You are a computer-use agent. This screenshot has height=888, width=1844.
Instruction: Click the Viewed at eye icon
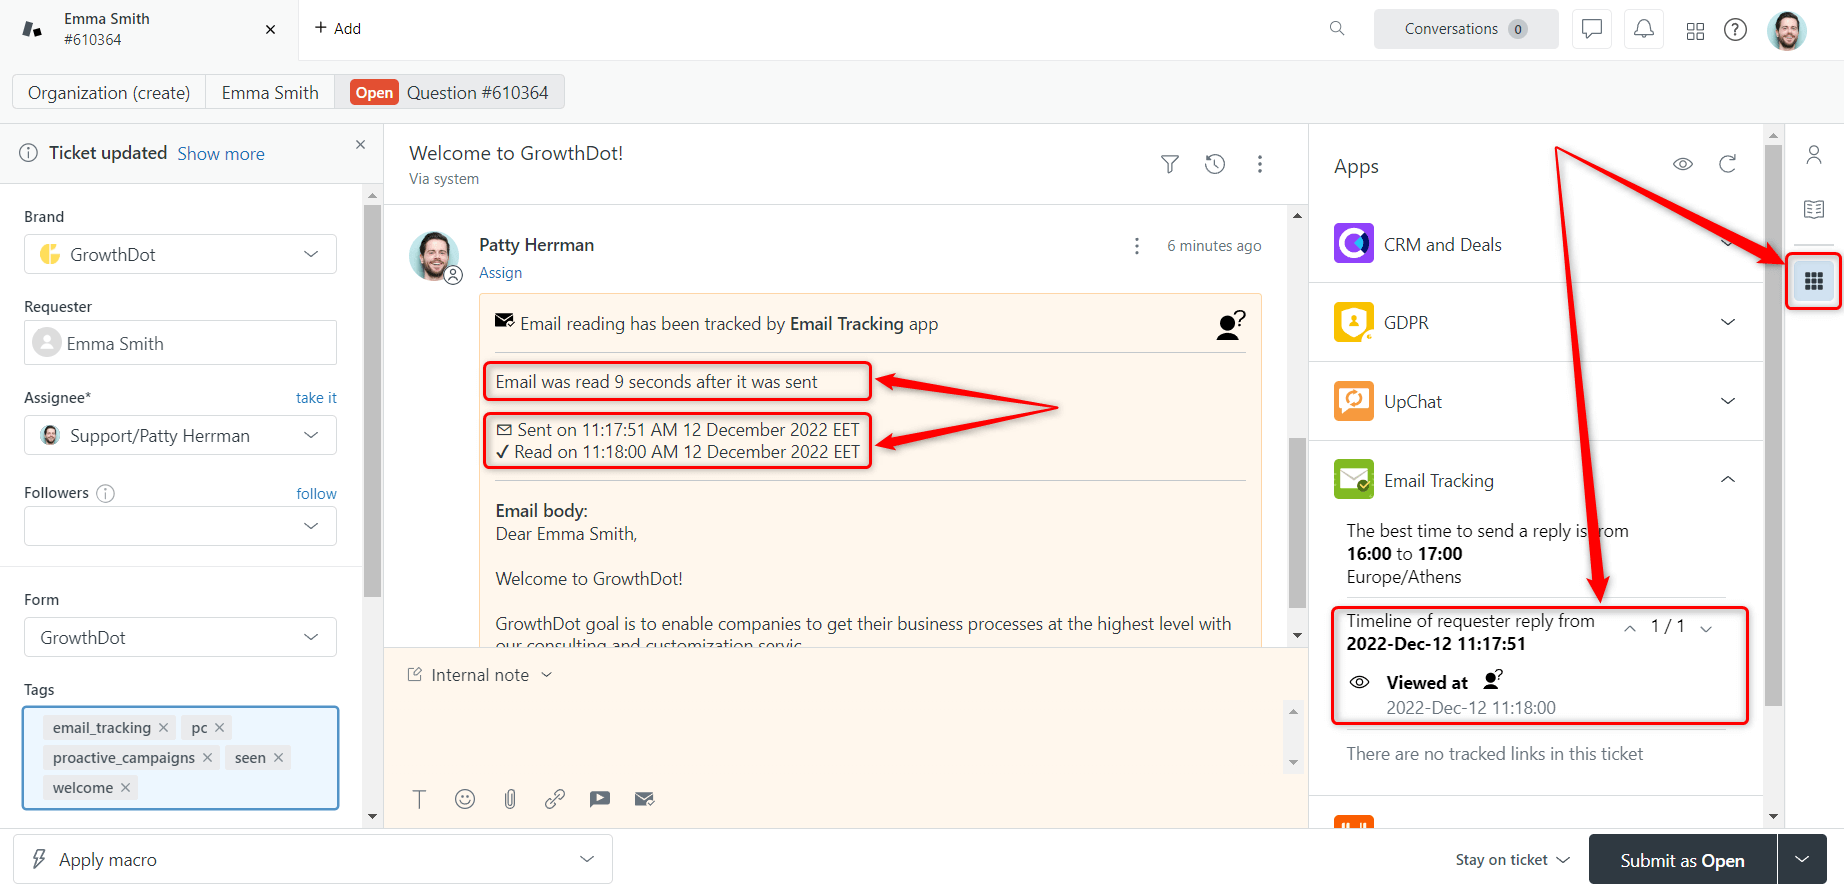tap(1359, 682)
